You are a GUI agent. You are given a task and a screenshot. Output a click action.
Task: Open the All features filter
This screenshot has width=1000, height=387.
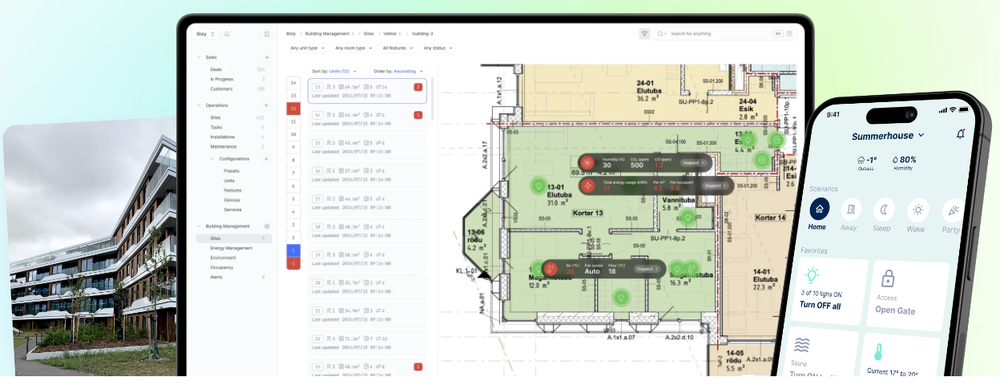point(397,48)
